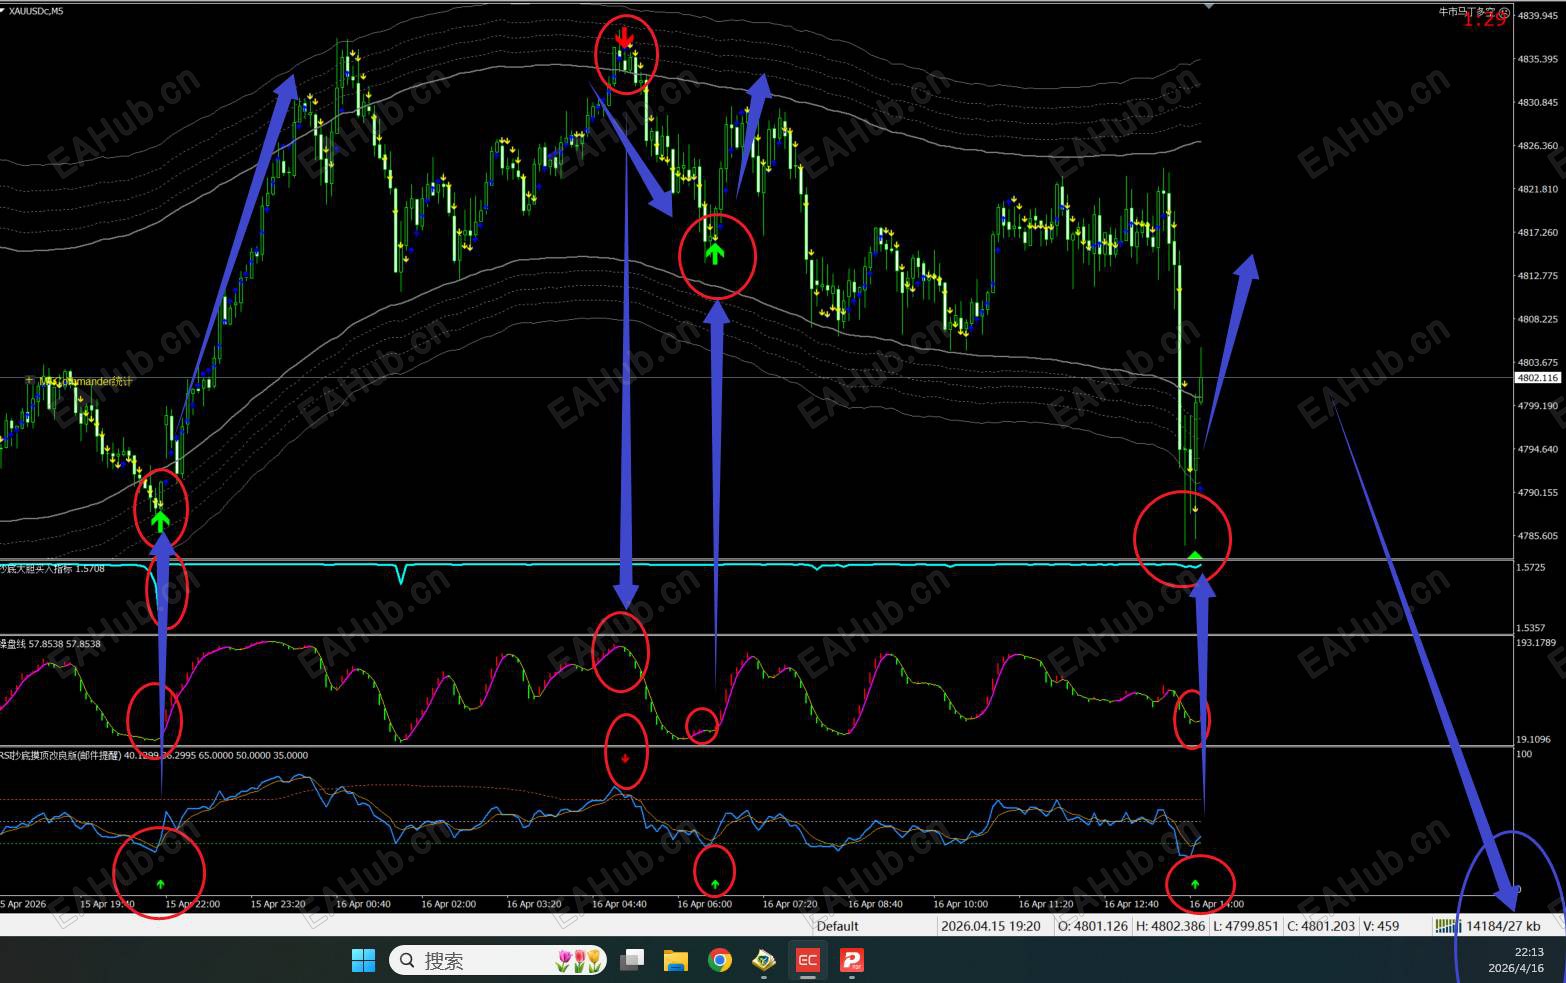Click the open price O: 4801.126
Viewport: 1566px width, 983px height.
pyautogui.click(x=1091, y=926)
